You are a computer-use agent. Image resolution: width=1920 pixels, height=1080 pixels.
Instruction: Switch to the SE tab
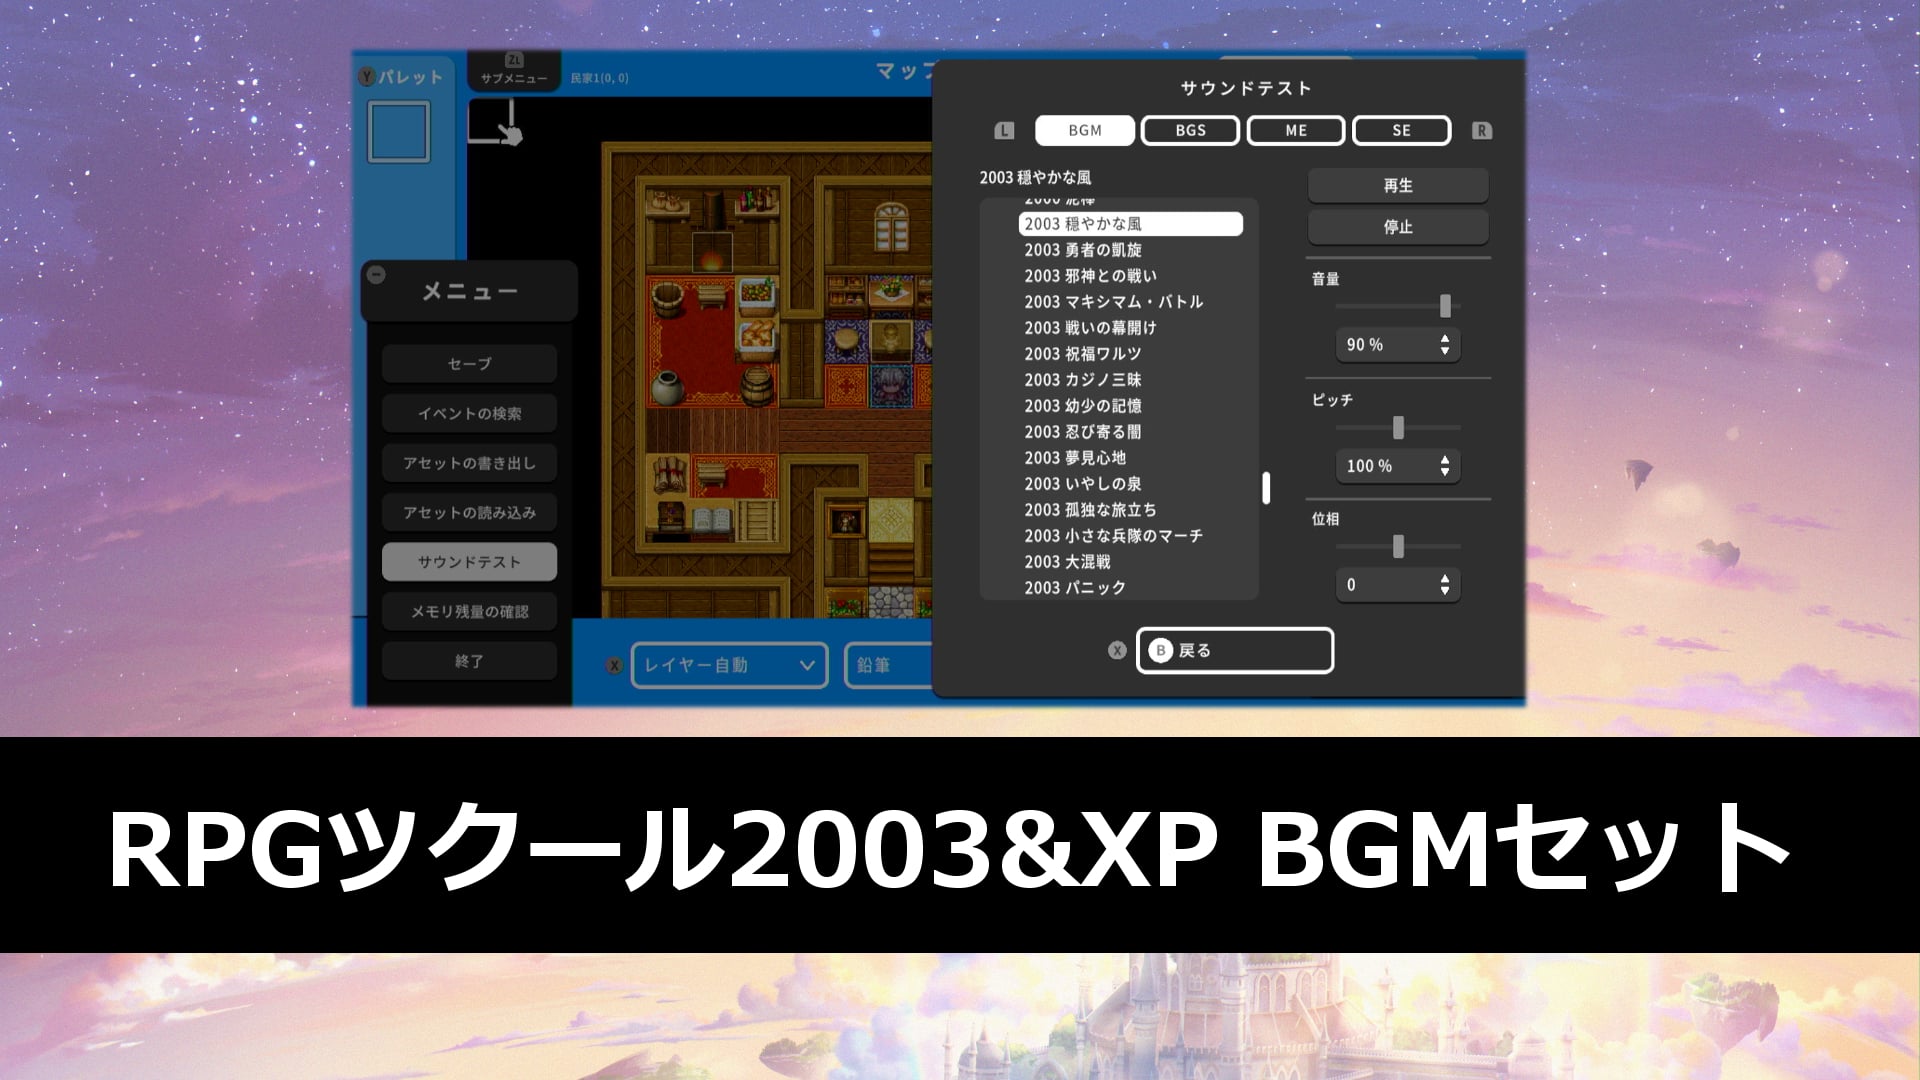(x=1401, y=130)
